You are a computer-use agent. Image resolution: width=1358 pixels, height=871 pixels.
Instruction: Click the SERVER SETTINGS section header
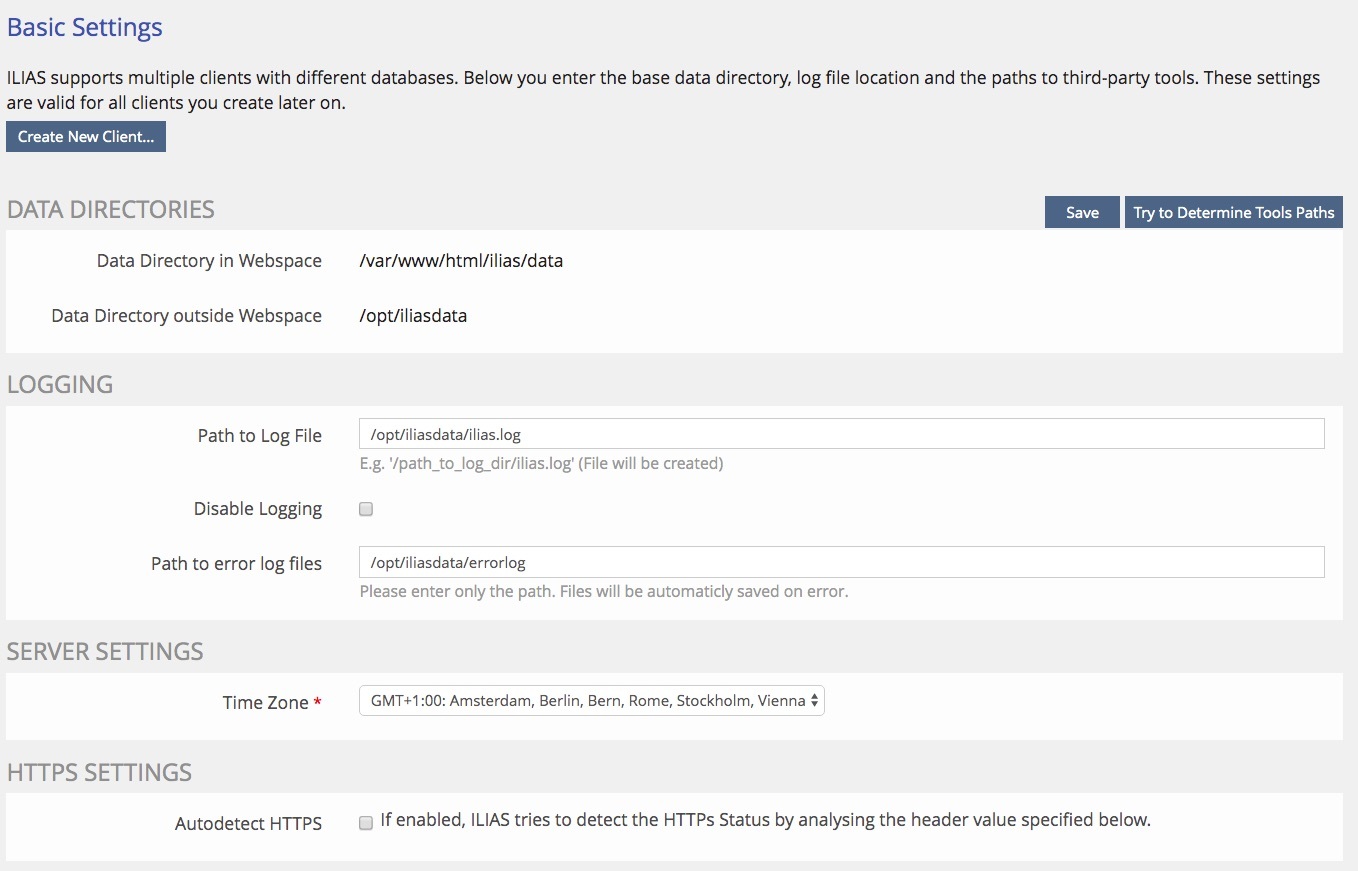105,651
